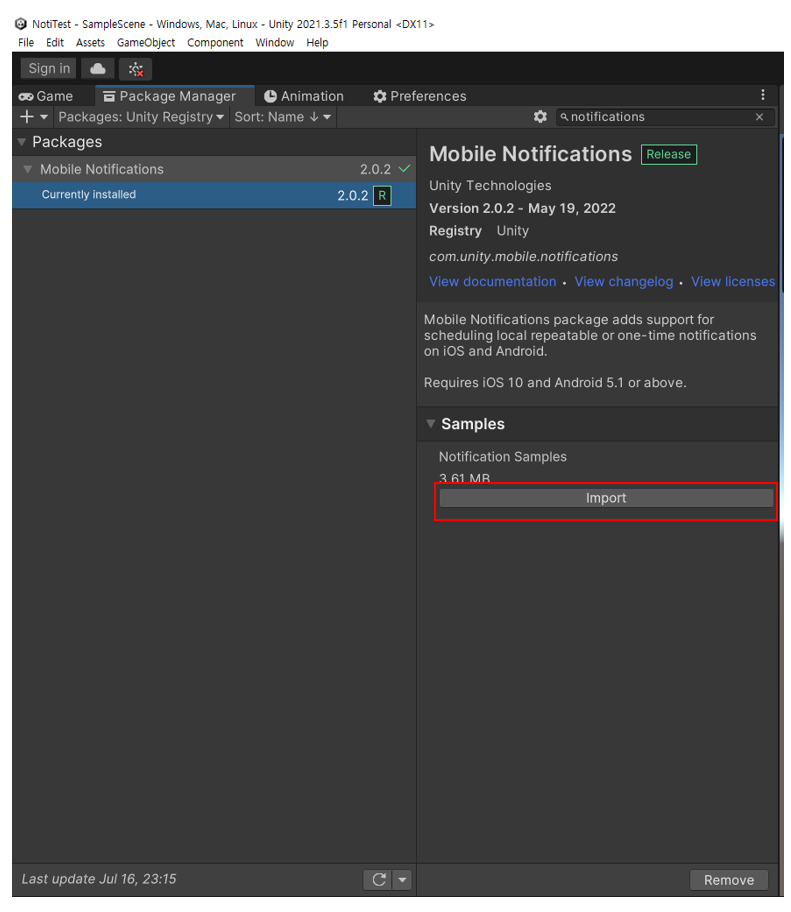The image size is (791, 912).
Task: Click the green installed checkmark
Action: (404, 169)
